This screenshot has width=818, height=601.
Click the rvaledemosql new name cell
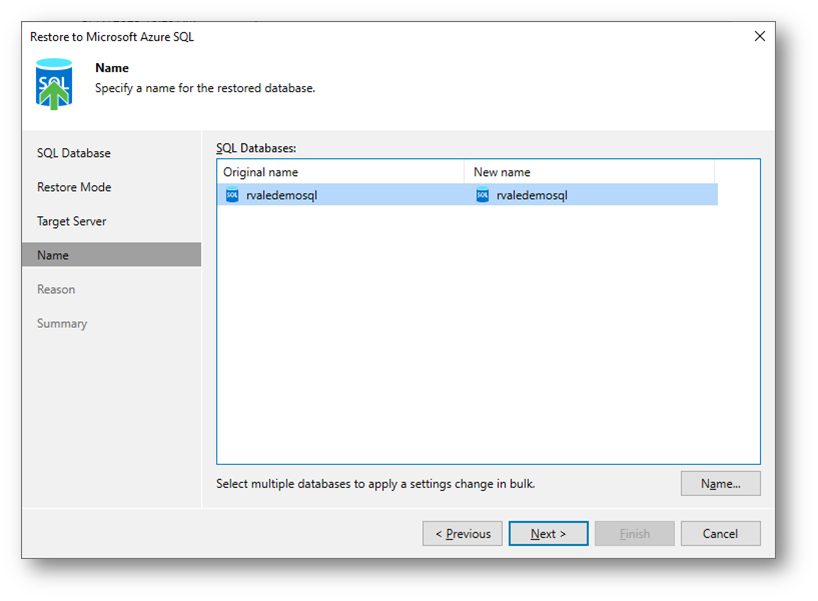531,195
